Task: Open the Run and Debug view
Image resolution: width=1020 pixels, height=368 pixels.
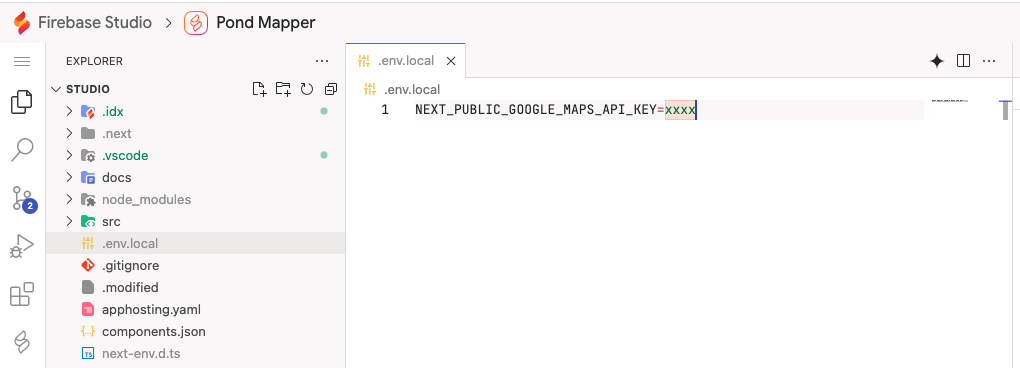Action: [x=22, y=246]
